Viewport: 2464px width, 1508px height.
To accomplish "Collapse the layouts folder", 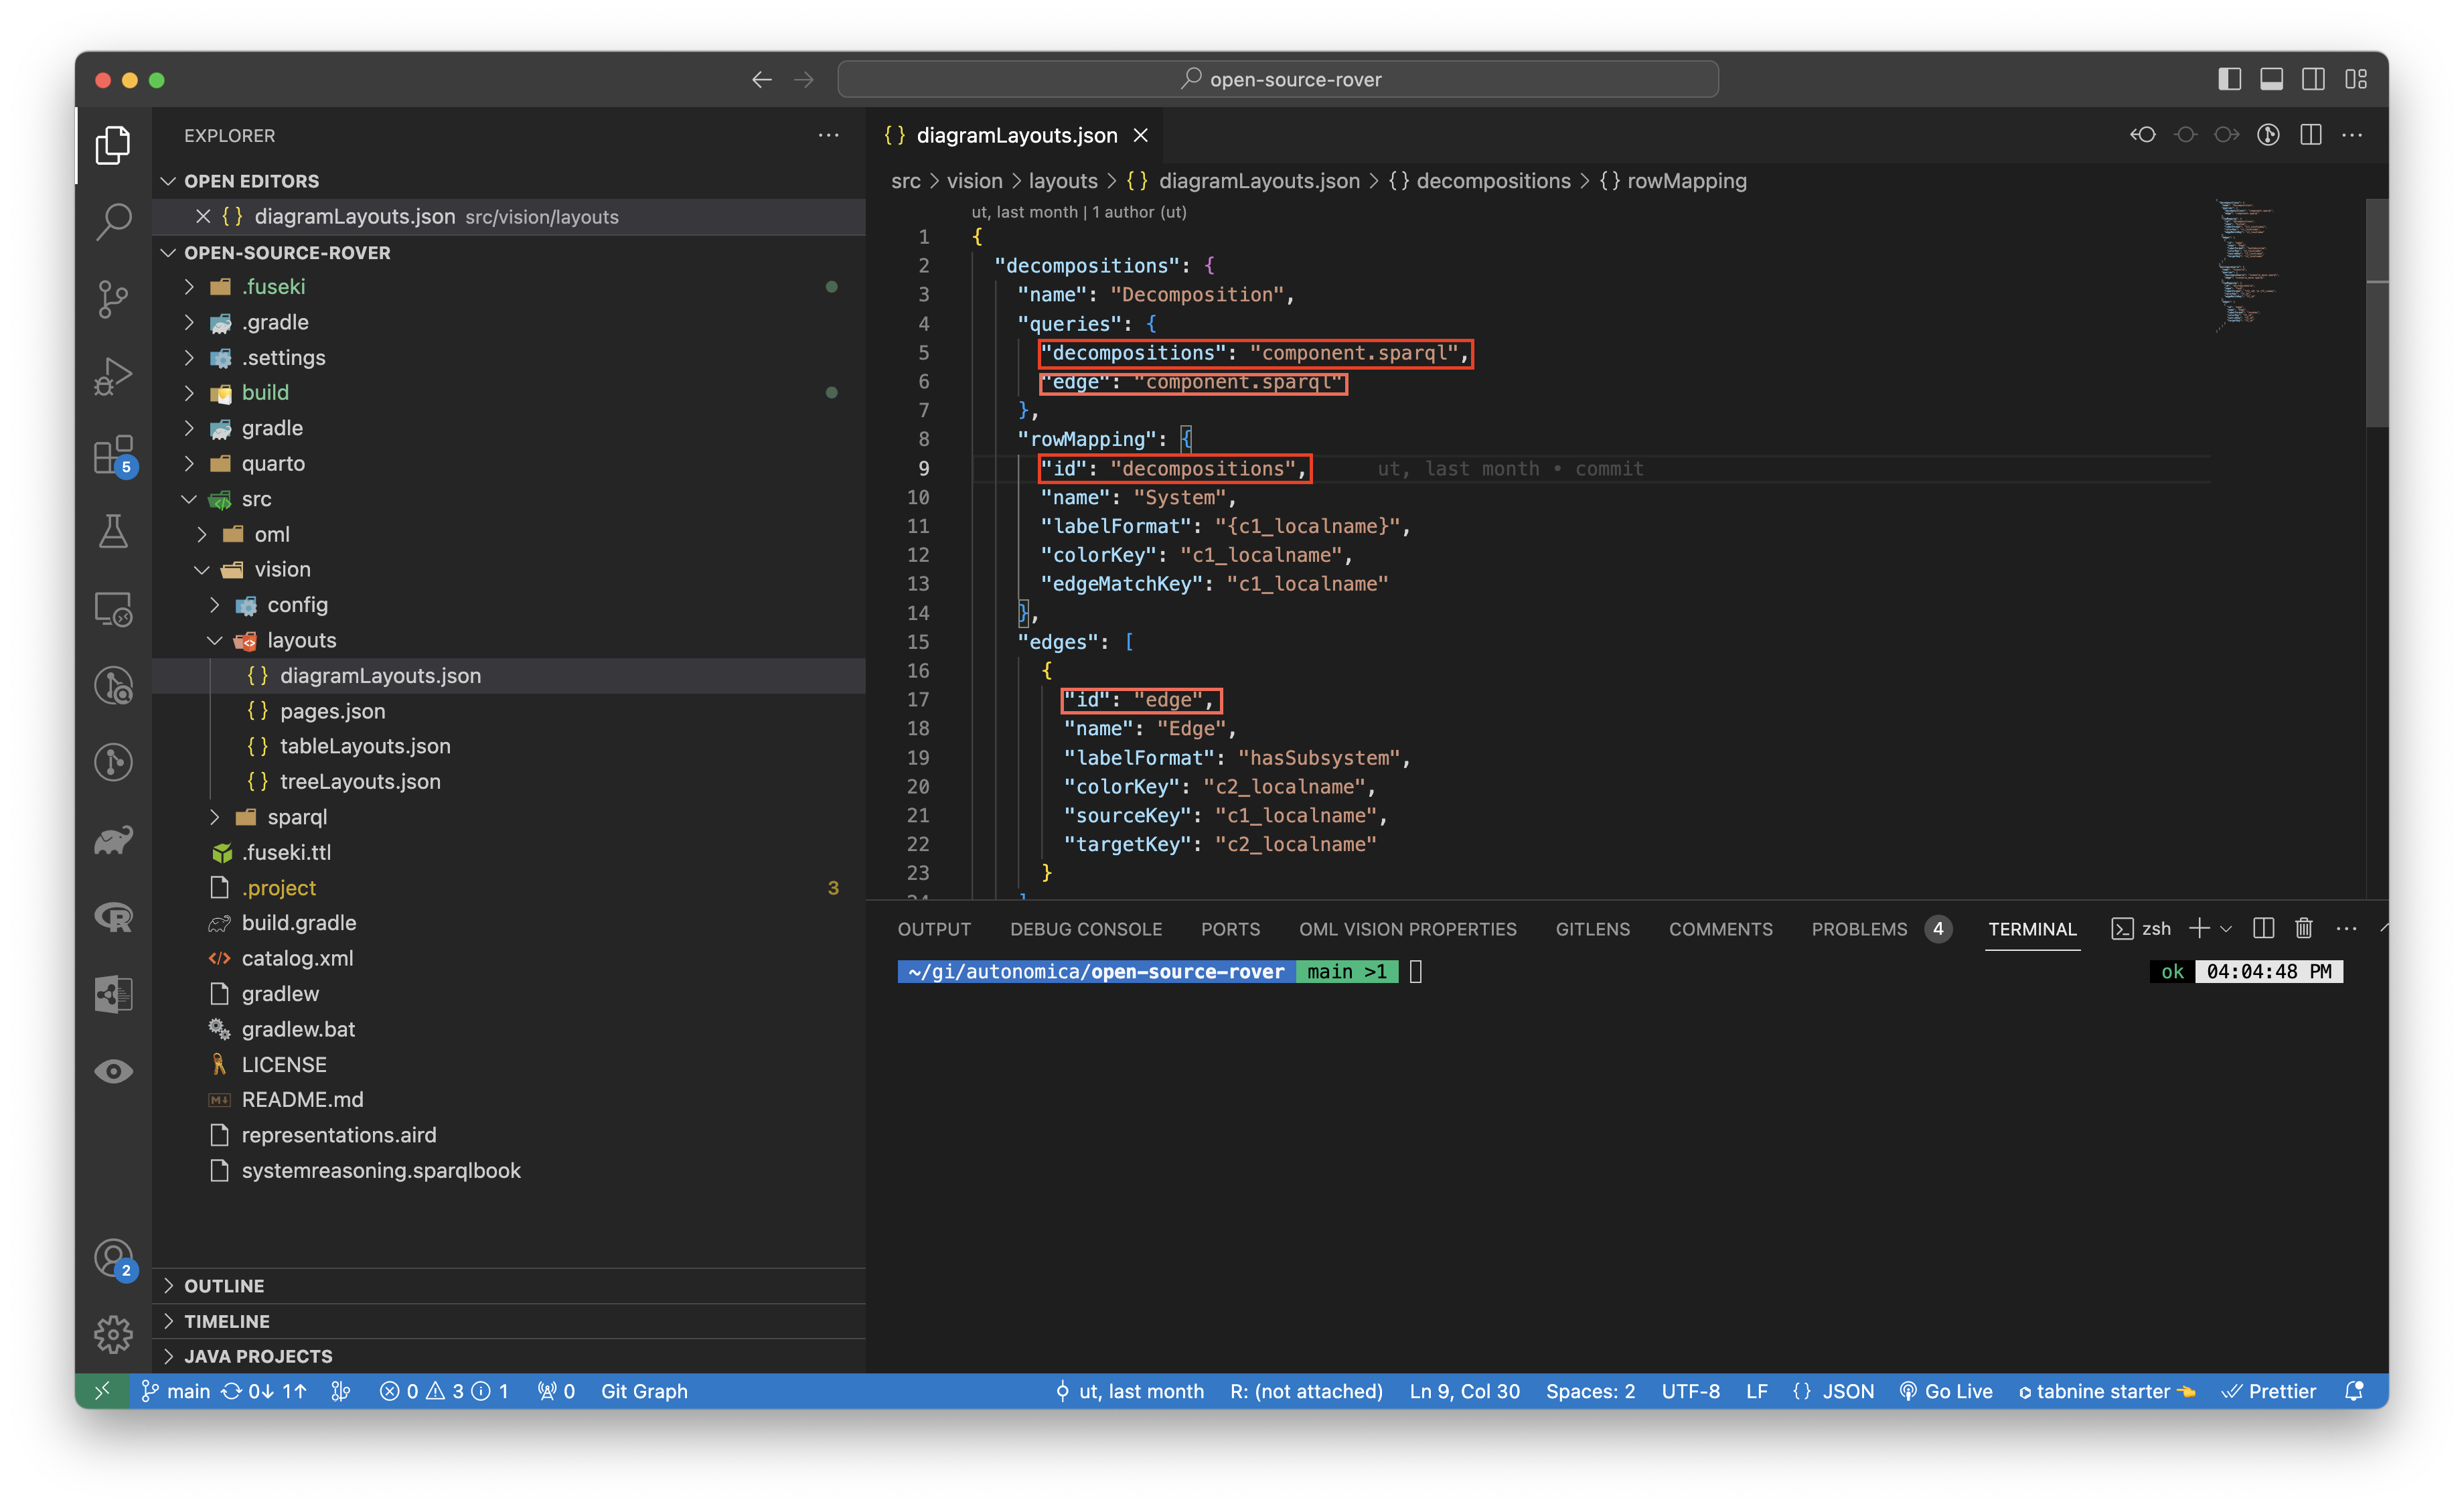I will (508, 640).
